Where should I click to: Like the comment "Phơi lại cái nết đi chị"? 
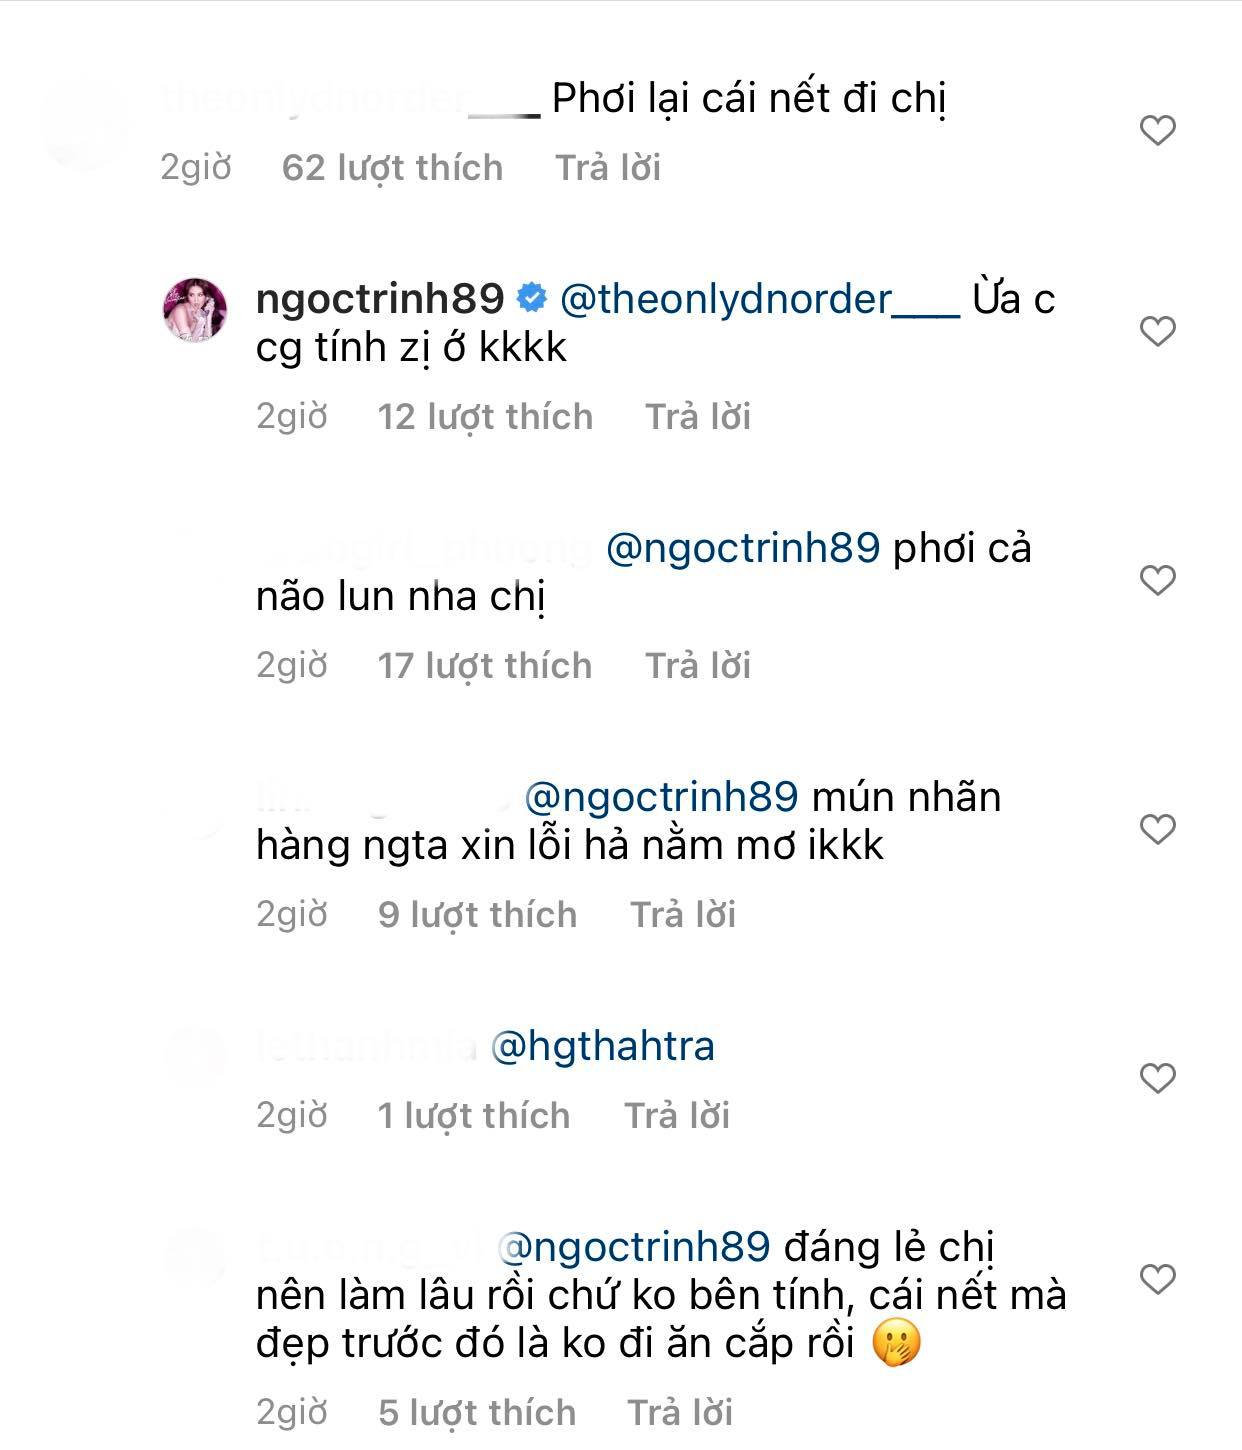pos(1157,128)
